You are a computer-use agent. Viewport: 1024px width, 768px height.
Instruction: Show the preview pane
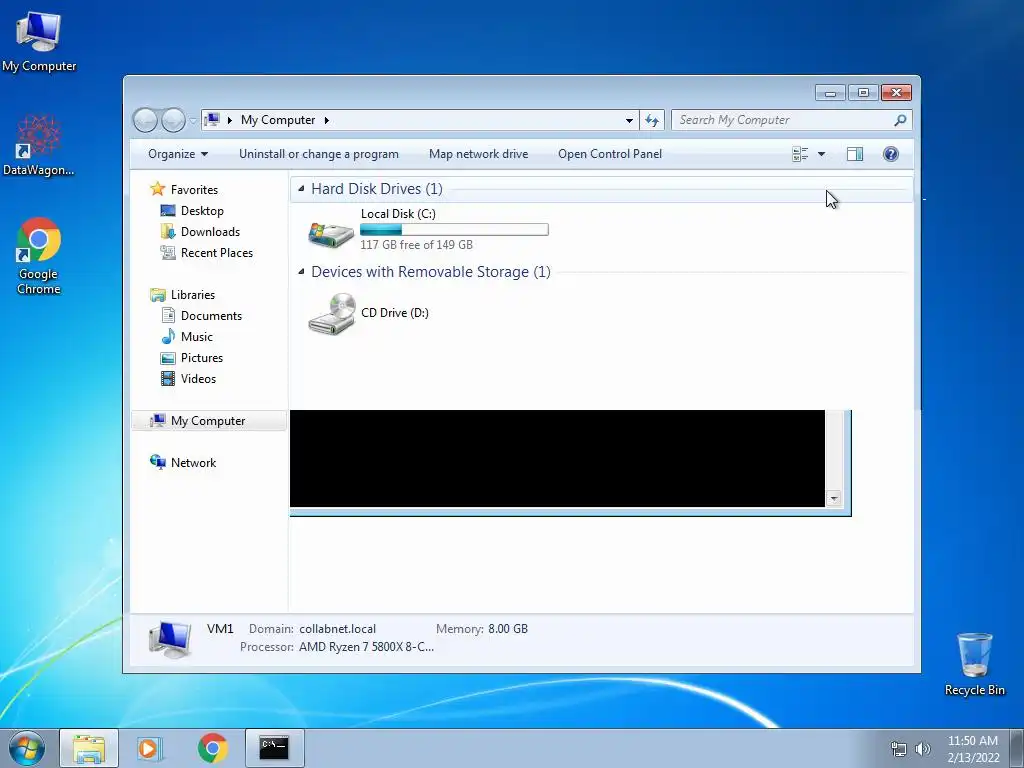pos(855,154)
